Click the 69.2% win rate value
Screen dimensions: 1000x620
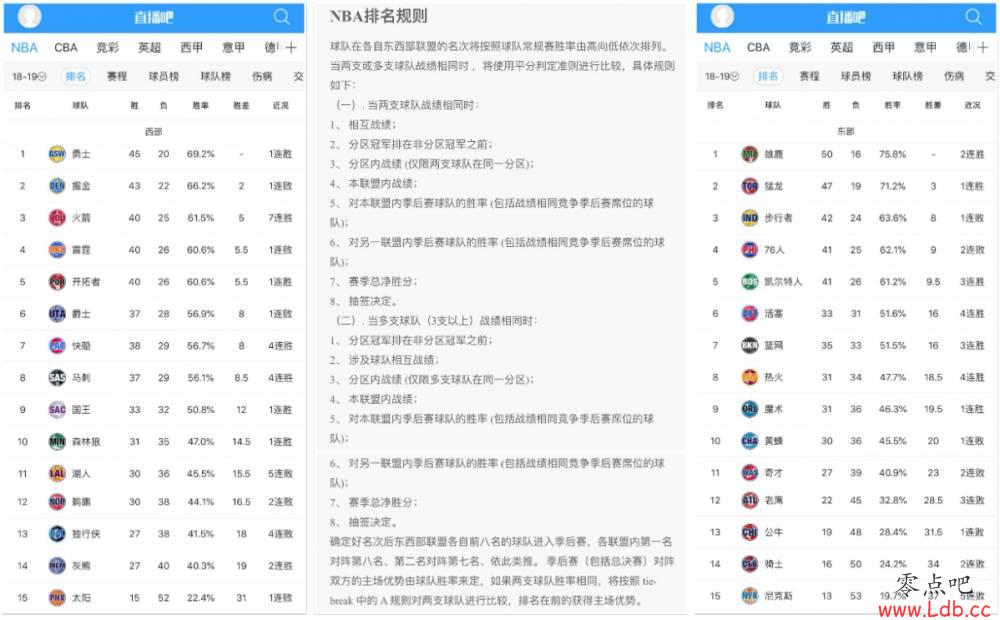click(x=201, y=154)
